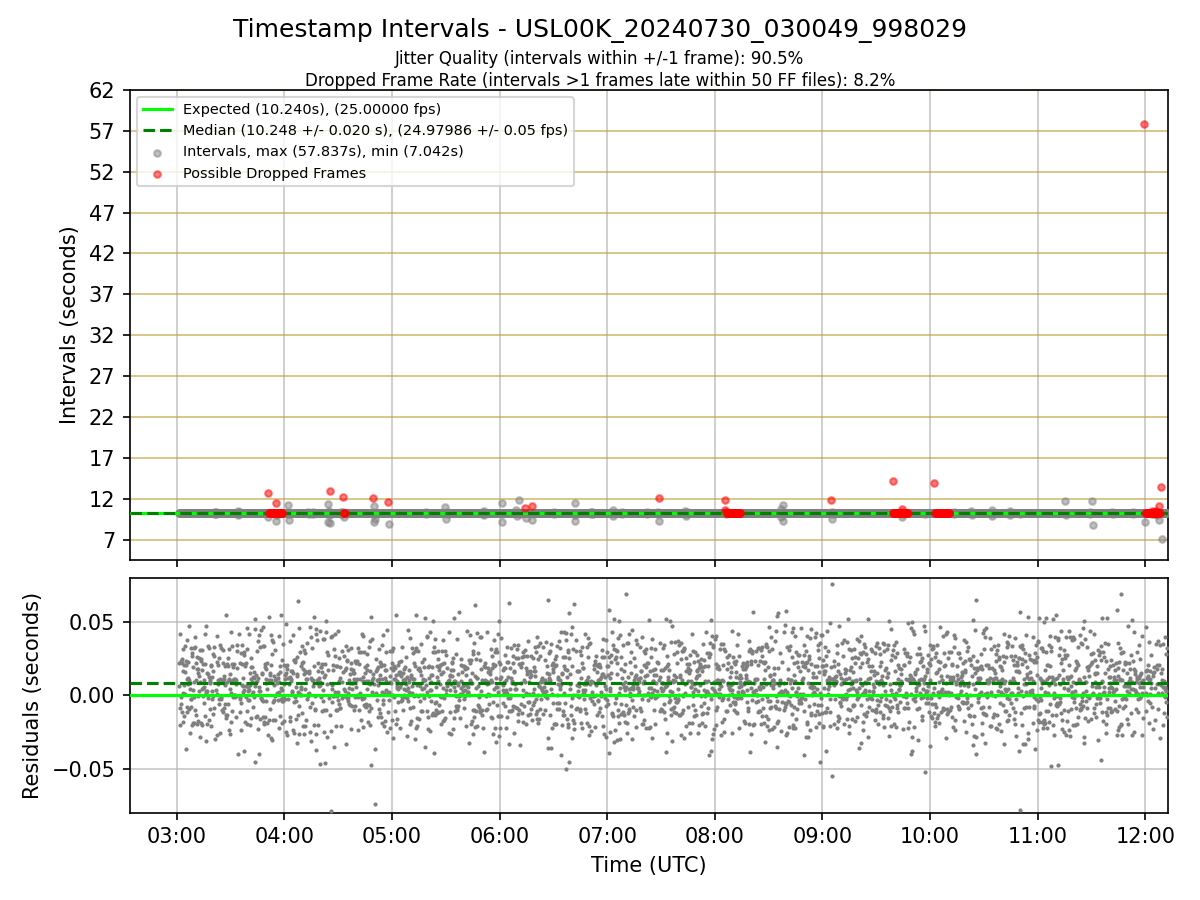
Task: Click y-axis tick label '7'
Action: pos(111,541)
